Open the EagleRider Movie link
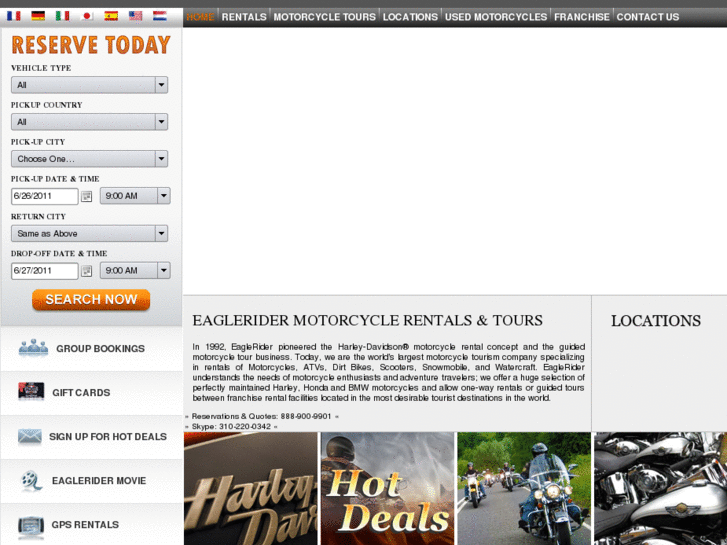727x545 pixels. [99, 481]
